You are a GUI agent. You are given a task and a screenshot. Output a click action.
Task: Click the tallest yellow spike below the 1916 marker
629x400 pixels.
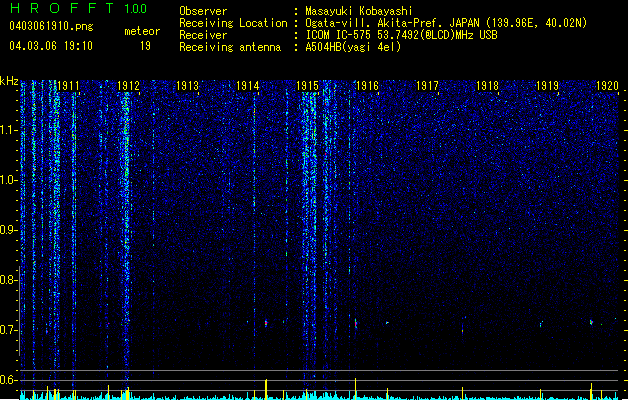(x=355, y=388)
